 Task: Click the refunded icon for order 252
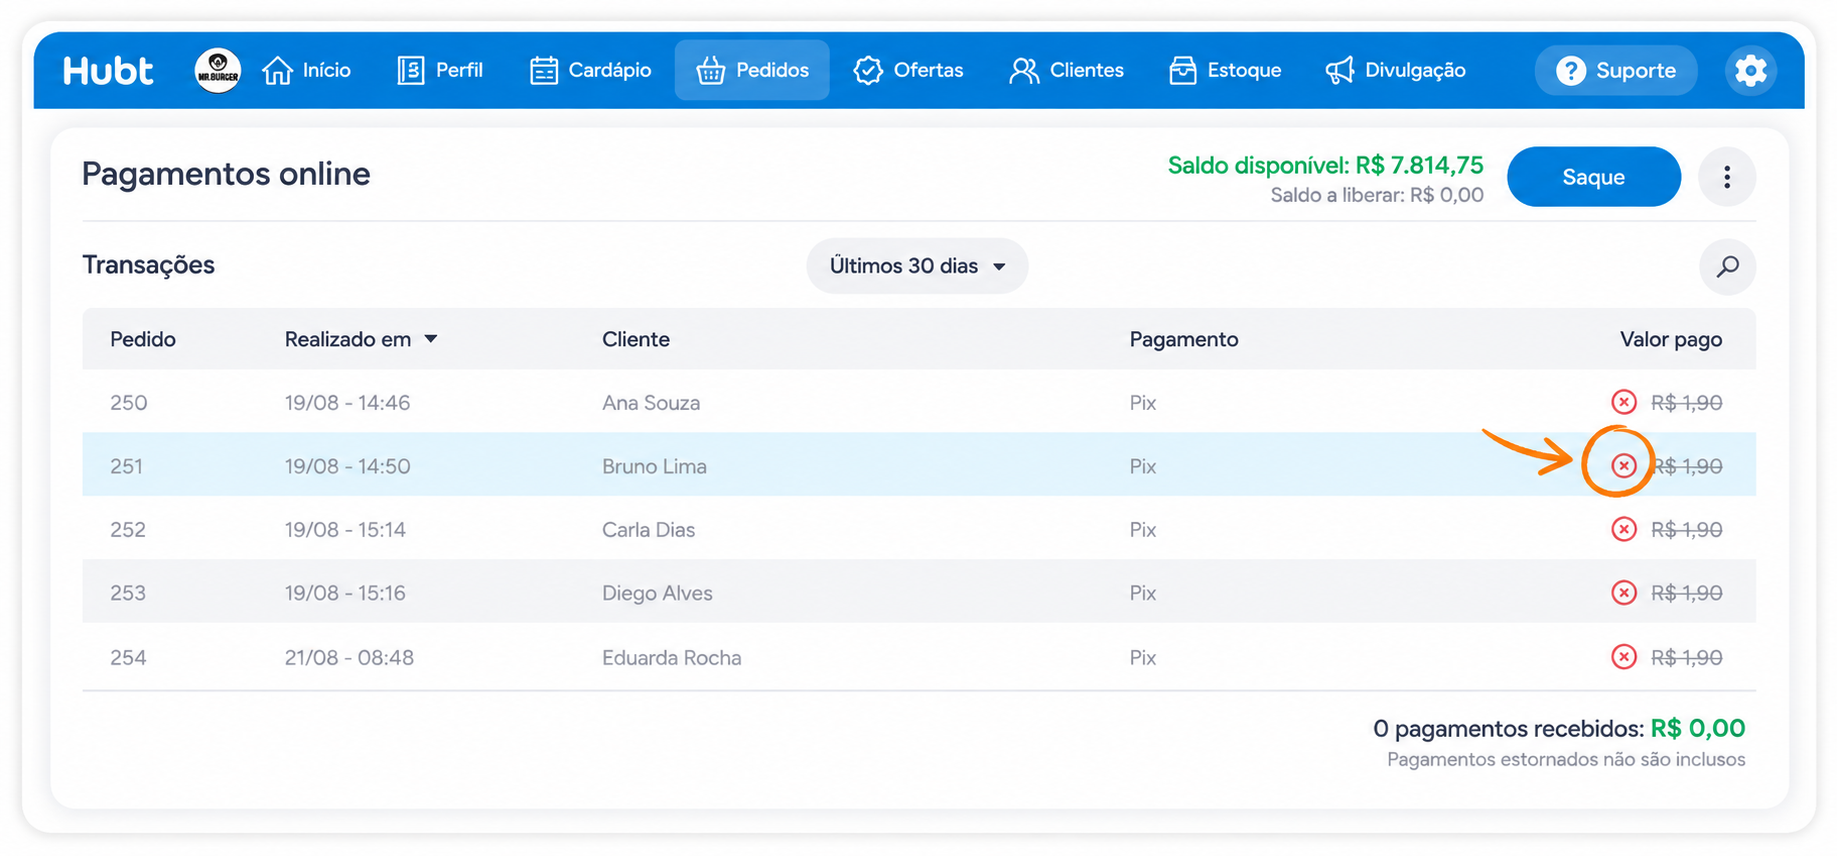pyautogui.click(x=1624, y=529)
